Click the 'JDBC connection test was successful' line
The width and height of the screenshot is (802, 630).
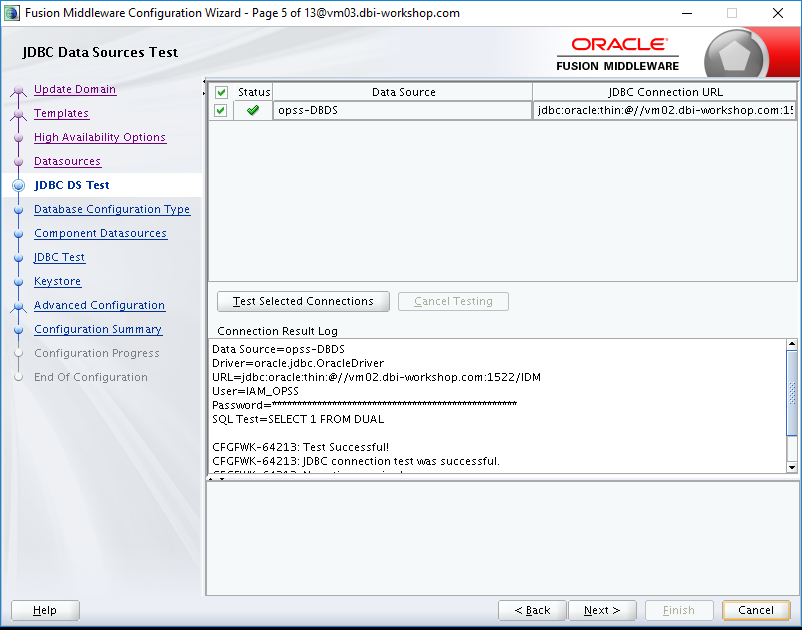[355, 461]
